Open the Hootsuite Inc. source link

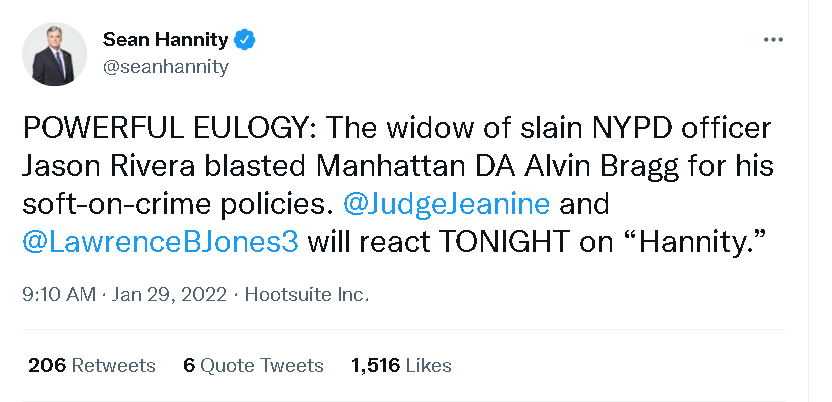click(306, 295)
